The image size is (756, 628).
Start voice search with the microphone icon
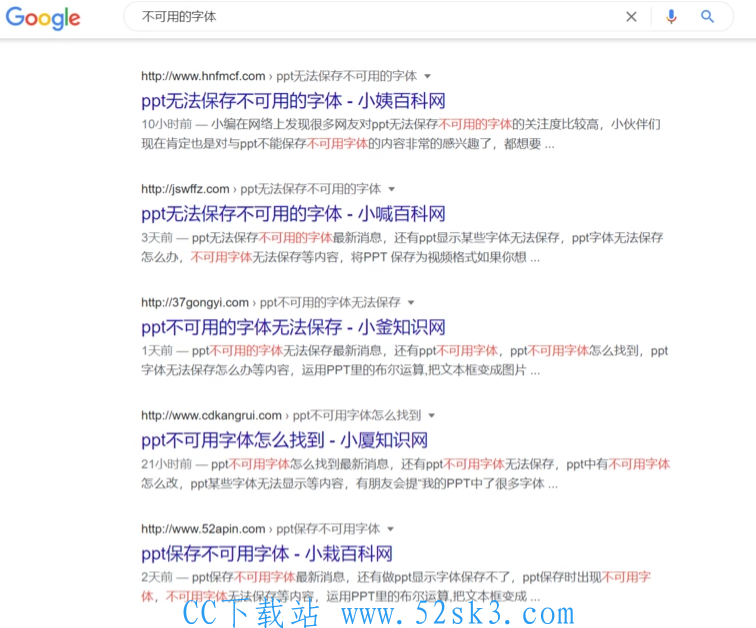click(x=671, y=17)
